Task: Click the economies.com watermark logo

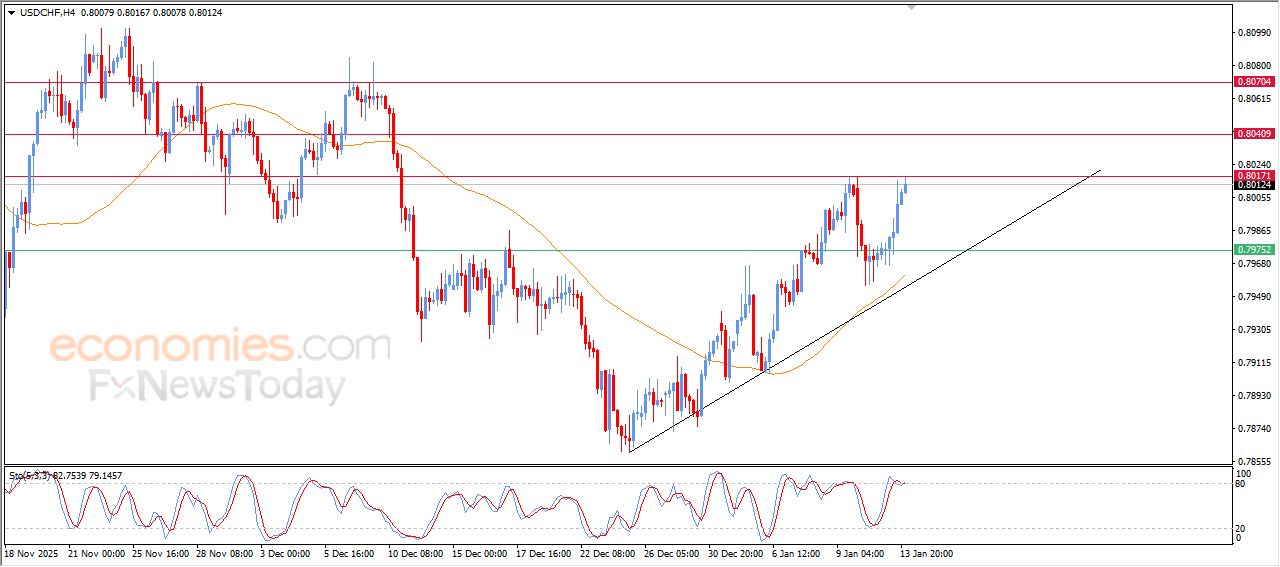Action: click(220, 347)
